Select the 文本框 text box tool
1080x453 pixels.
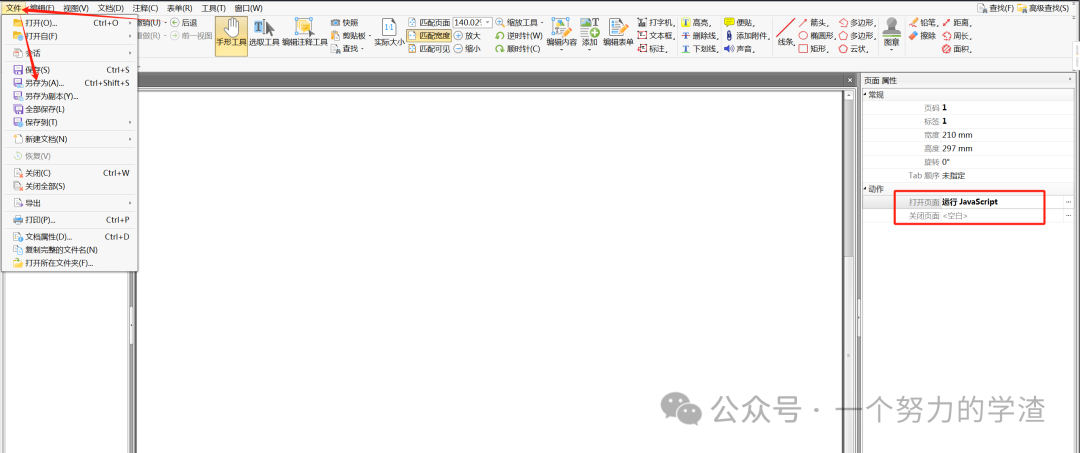click(x=656, y=36)
